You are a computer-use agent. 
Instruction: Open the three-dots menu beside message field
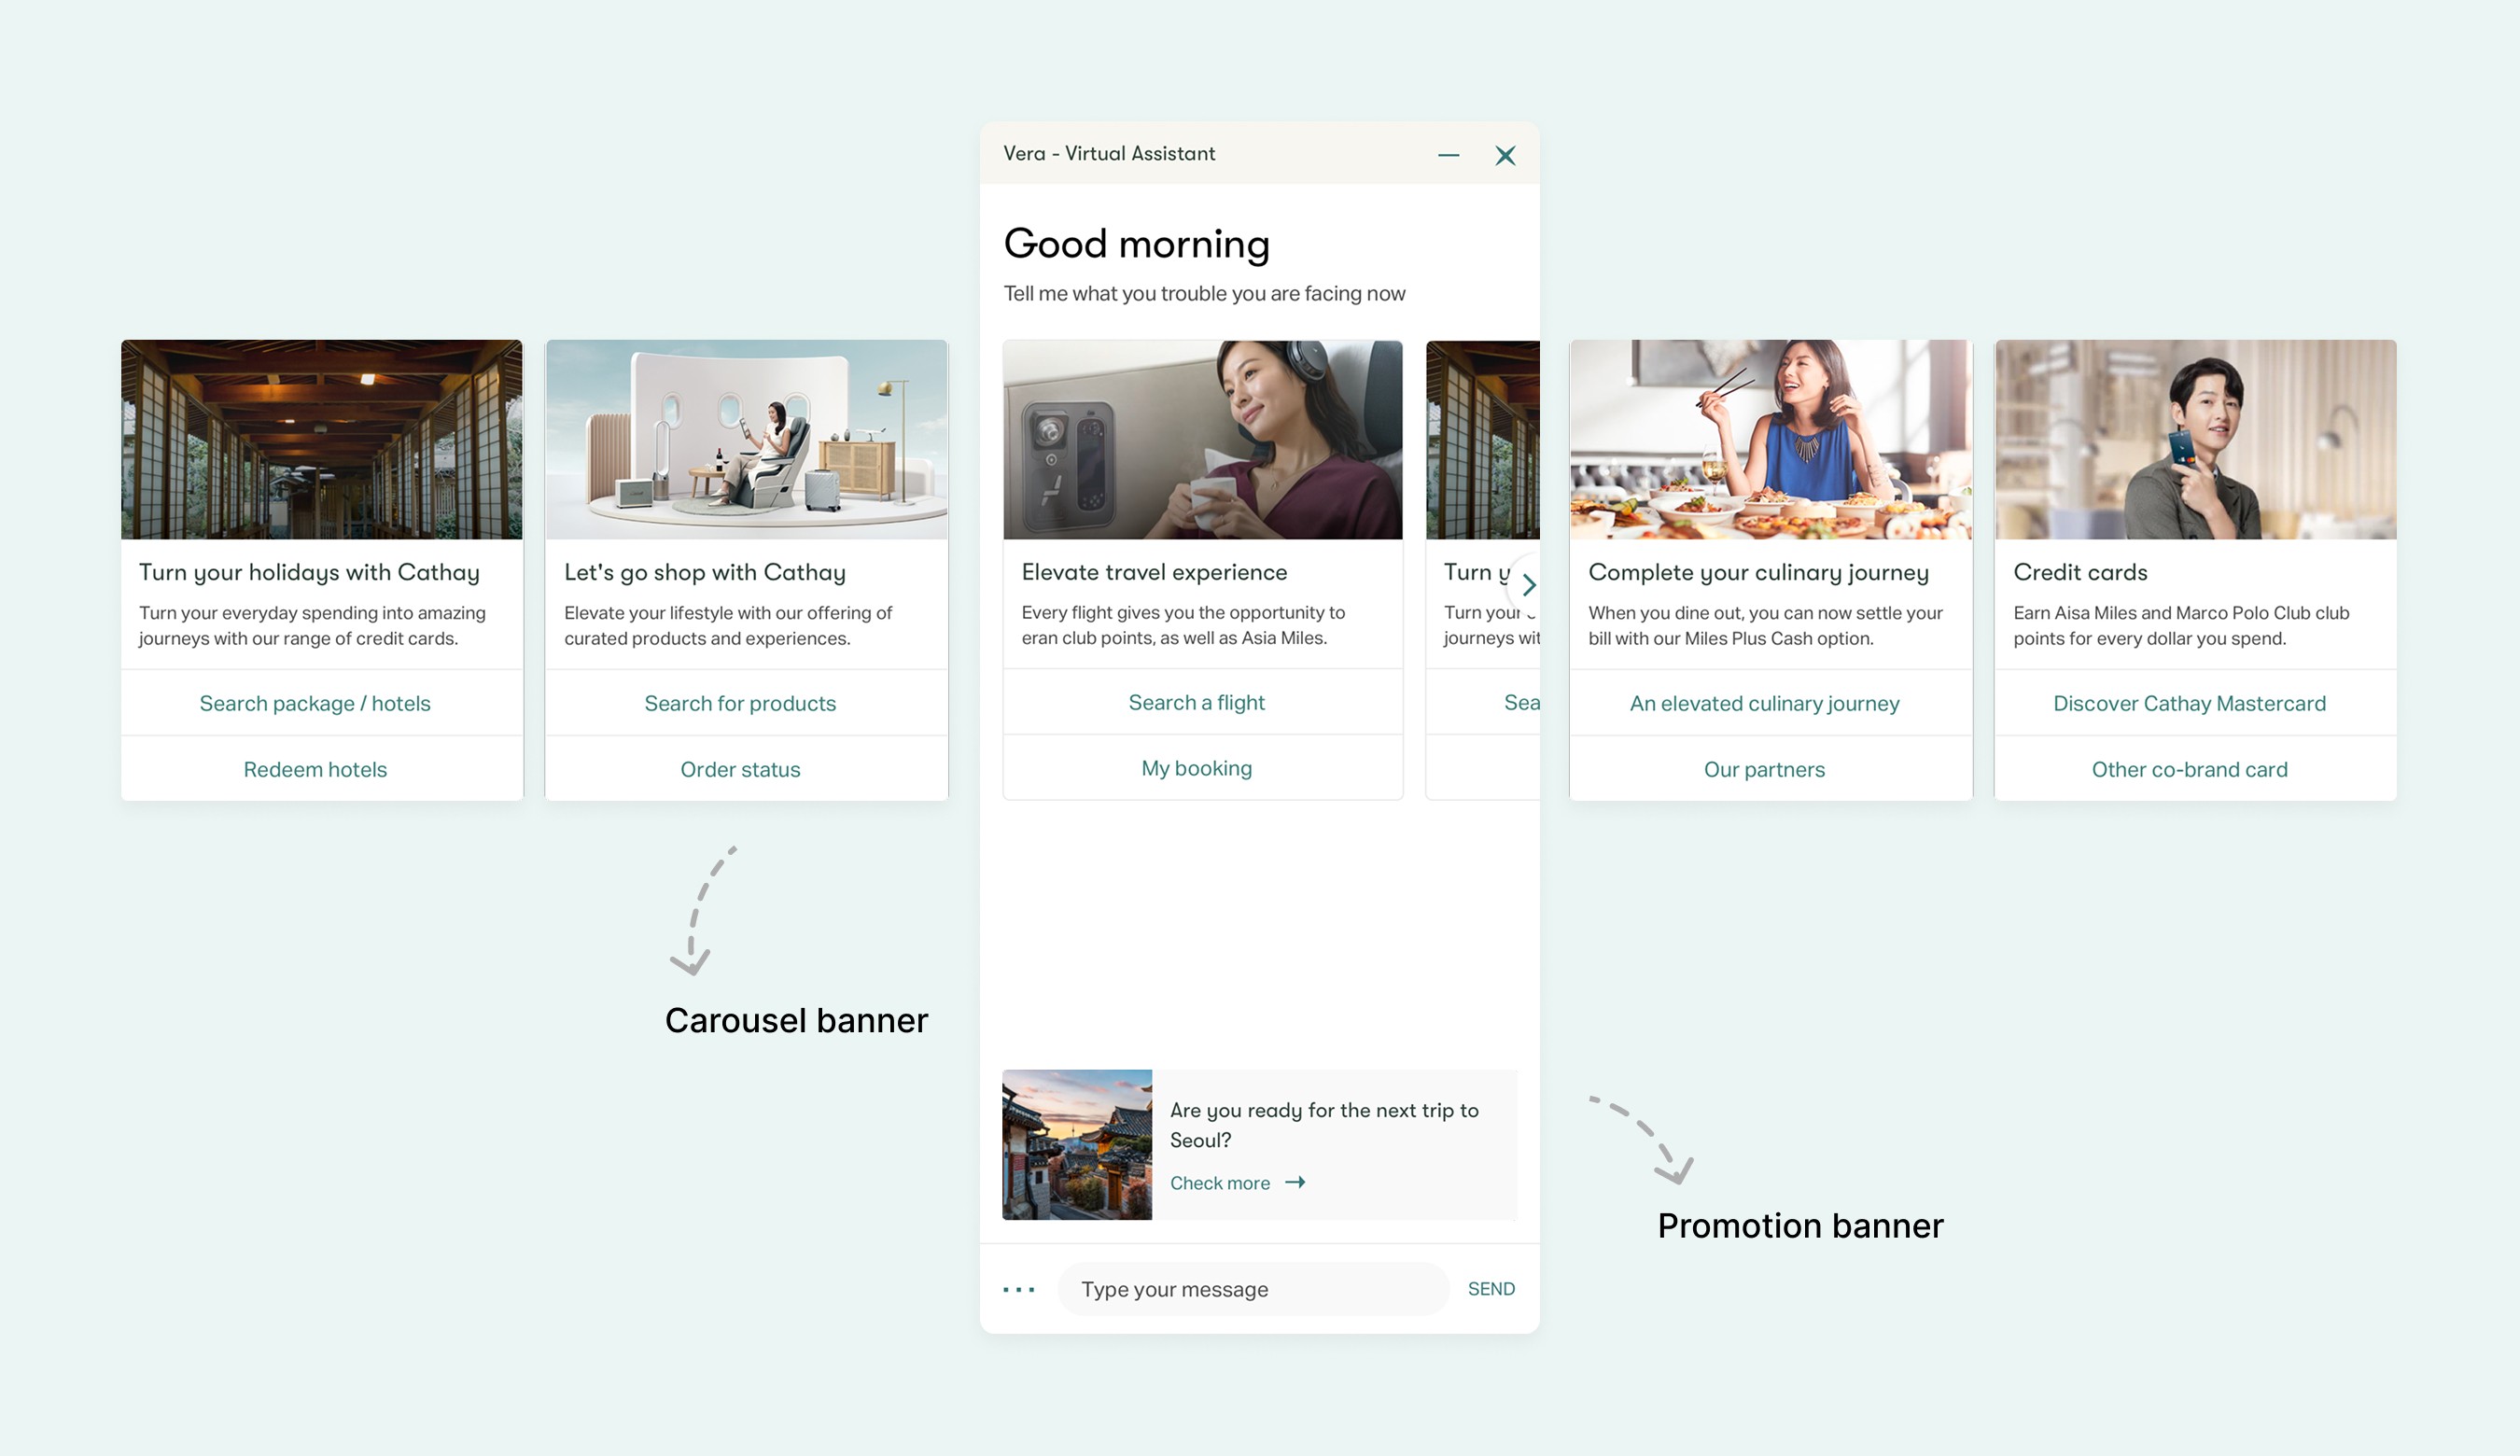tap(1019, 1289)
